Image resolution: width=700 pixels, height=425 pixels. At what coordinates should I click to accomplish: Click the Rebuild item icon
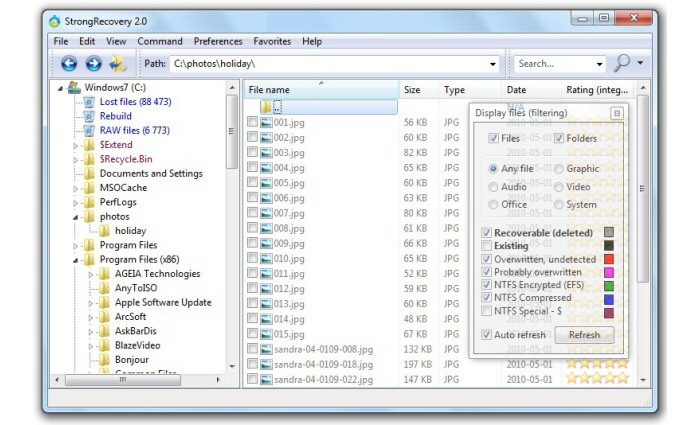88,116
